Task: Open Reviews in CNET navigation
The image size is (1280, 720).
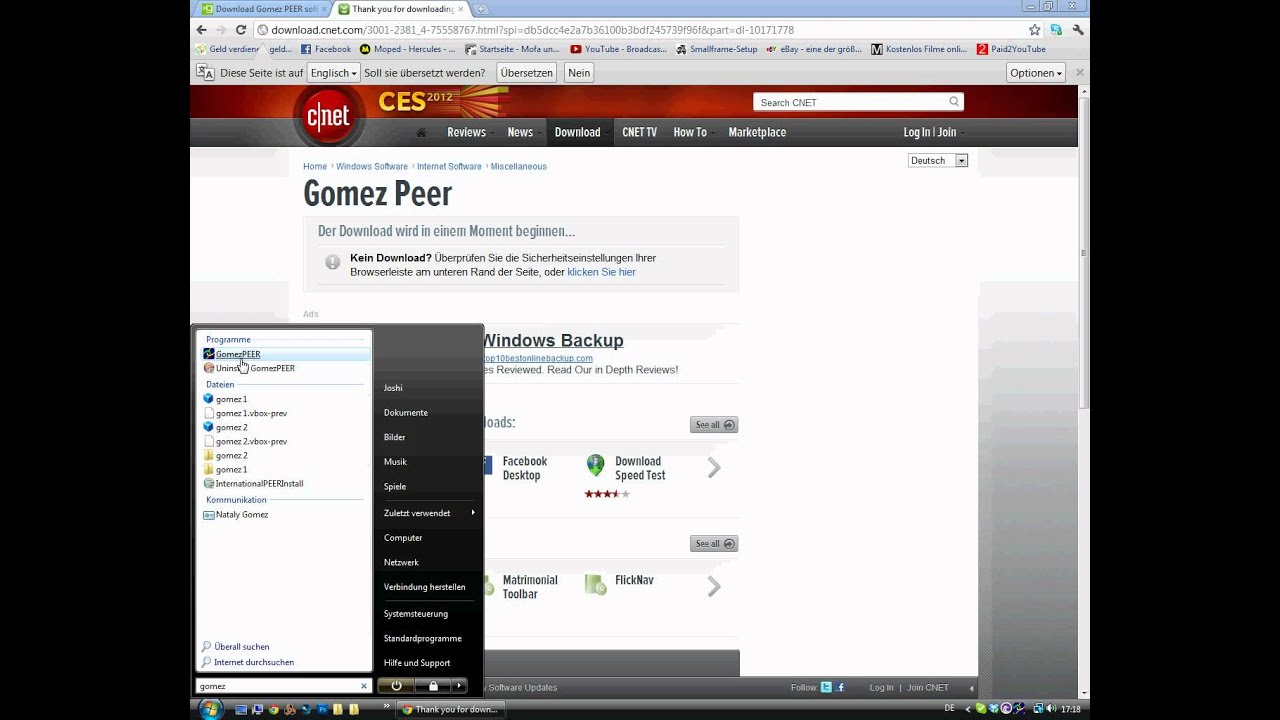Action: coord(466,132)
